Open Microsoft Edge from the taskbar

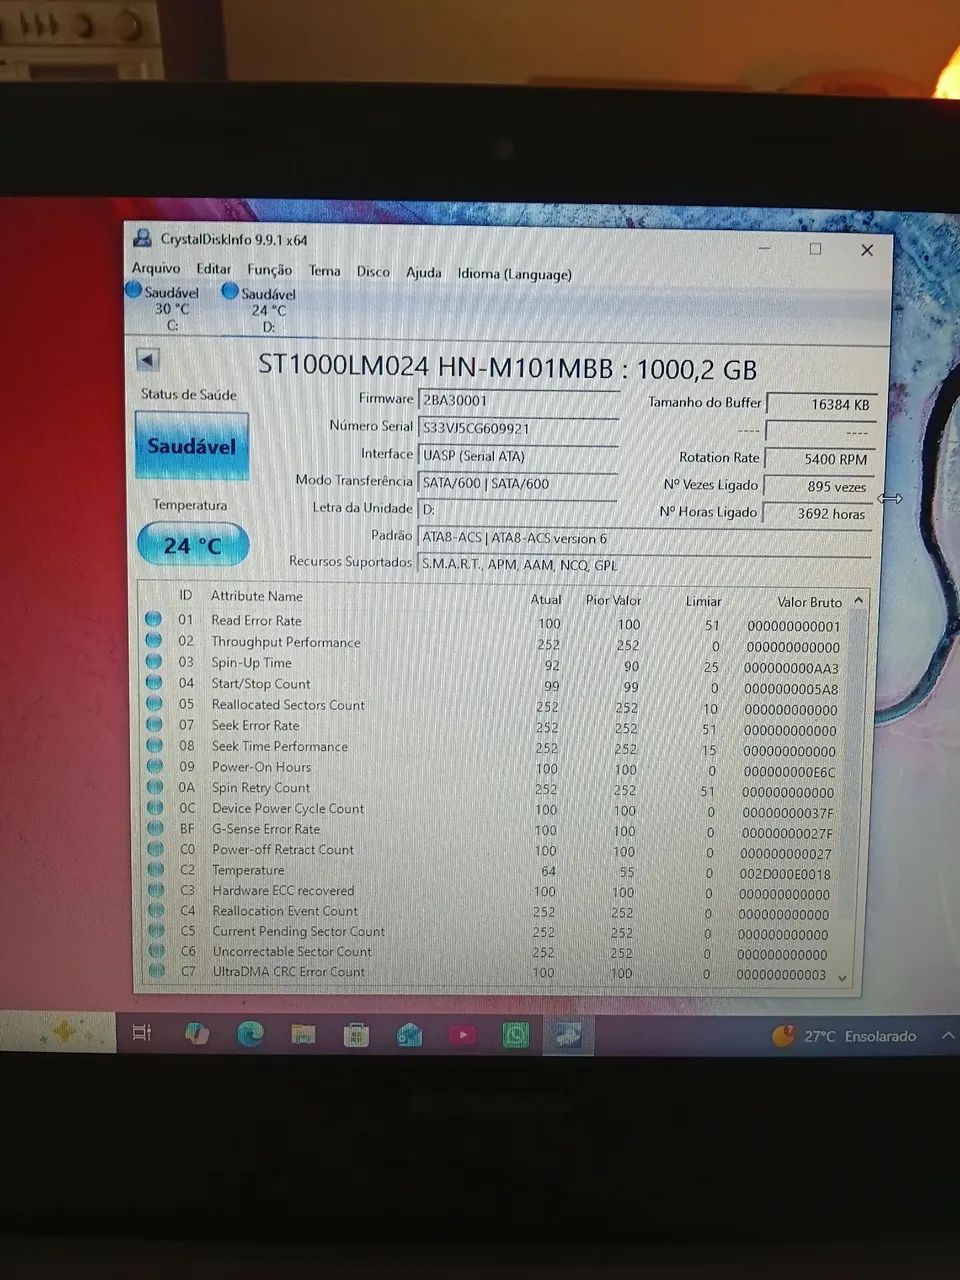click(x=250, y=1034)
